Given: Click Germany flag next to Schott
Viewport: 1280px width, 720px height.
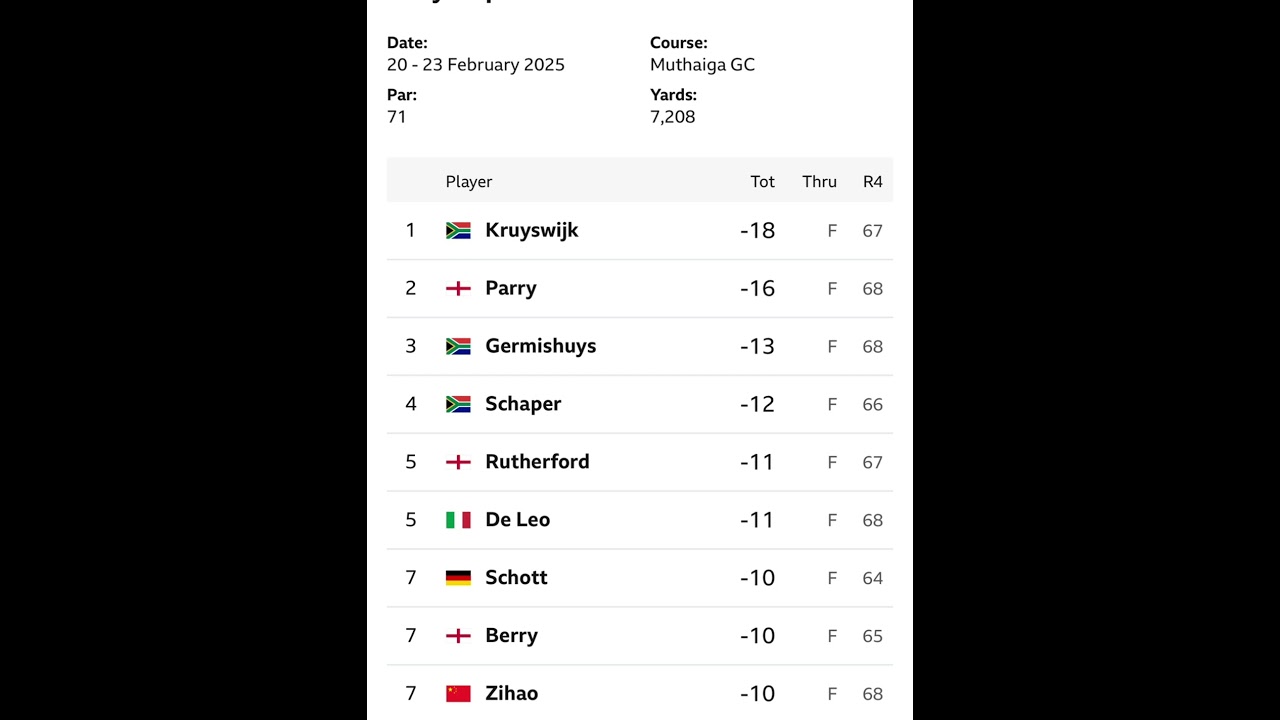Looking at the screenshot, I should point(458,578).
